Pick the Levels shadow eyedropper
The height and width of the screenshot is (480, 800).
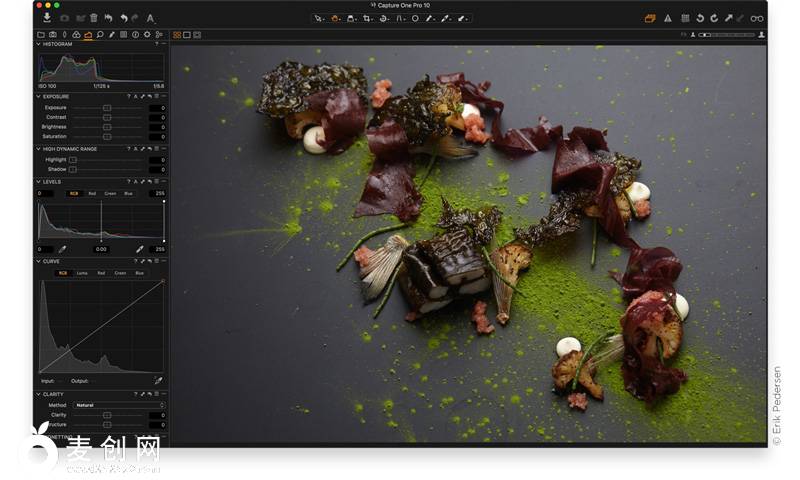click(61, 249)
